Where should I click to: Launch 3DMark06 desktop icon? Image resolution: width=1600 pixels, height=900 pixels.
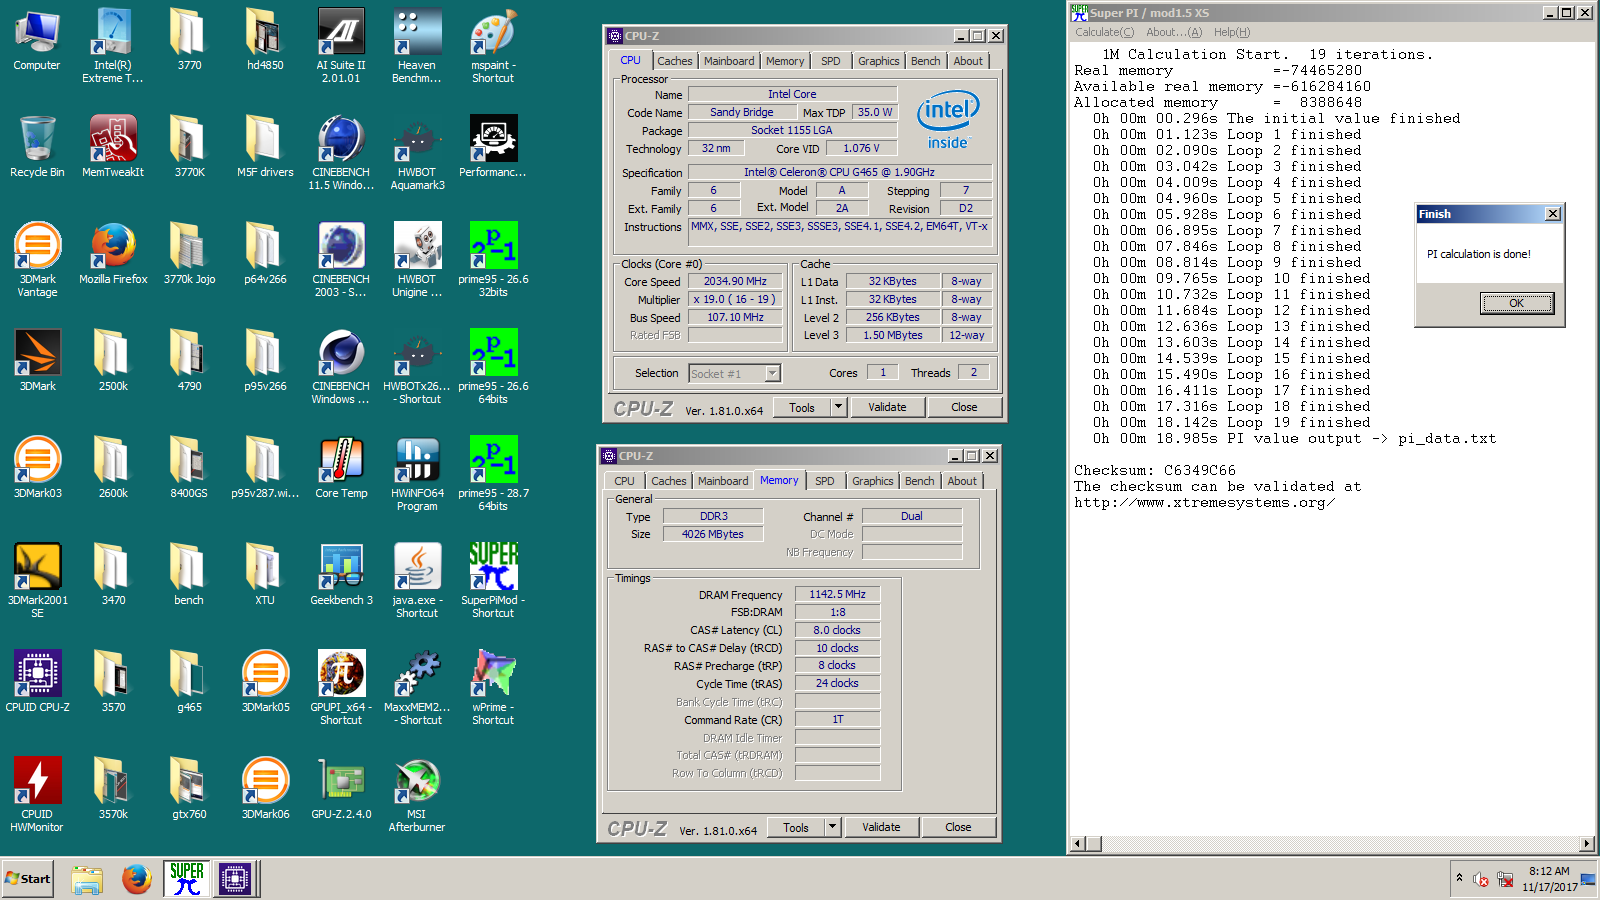[265, 788]
